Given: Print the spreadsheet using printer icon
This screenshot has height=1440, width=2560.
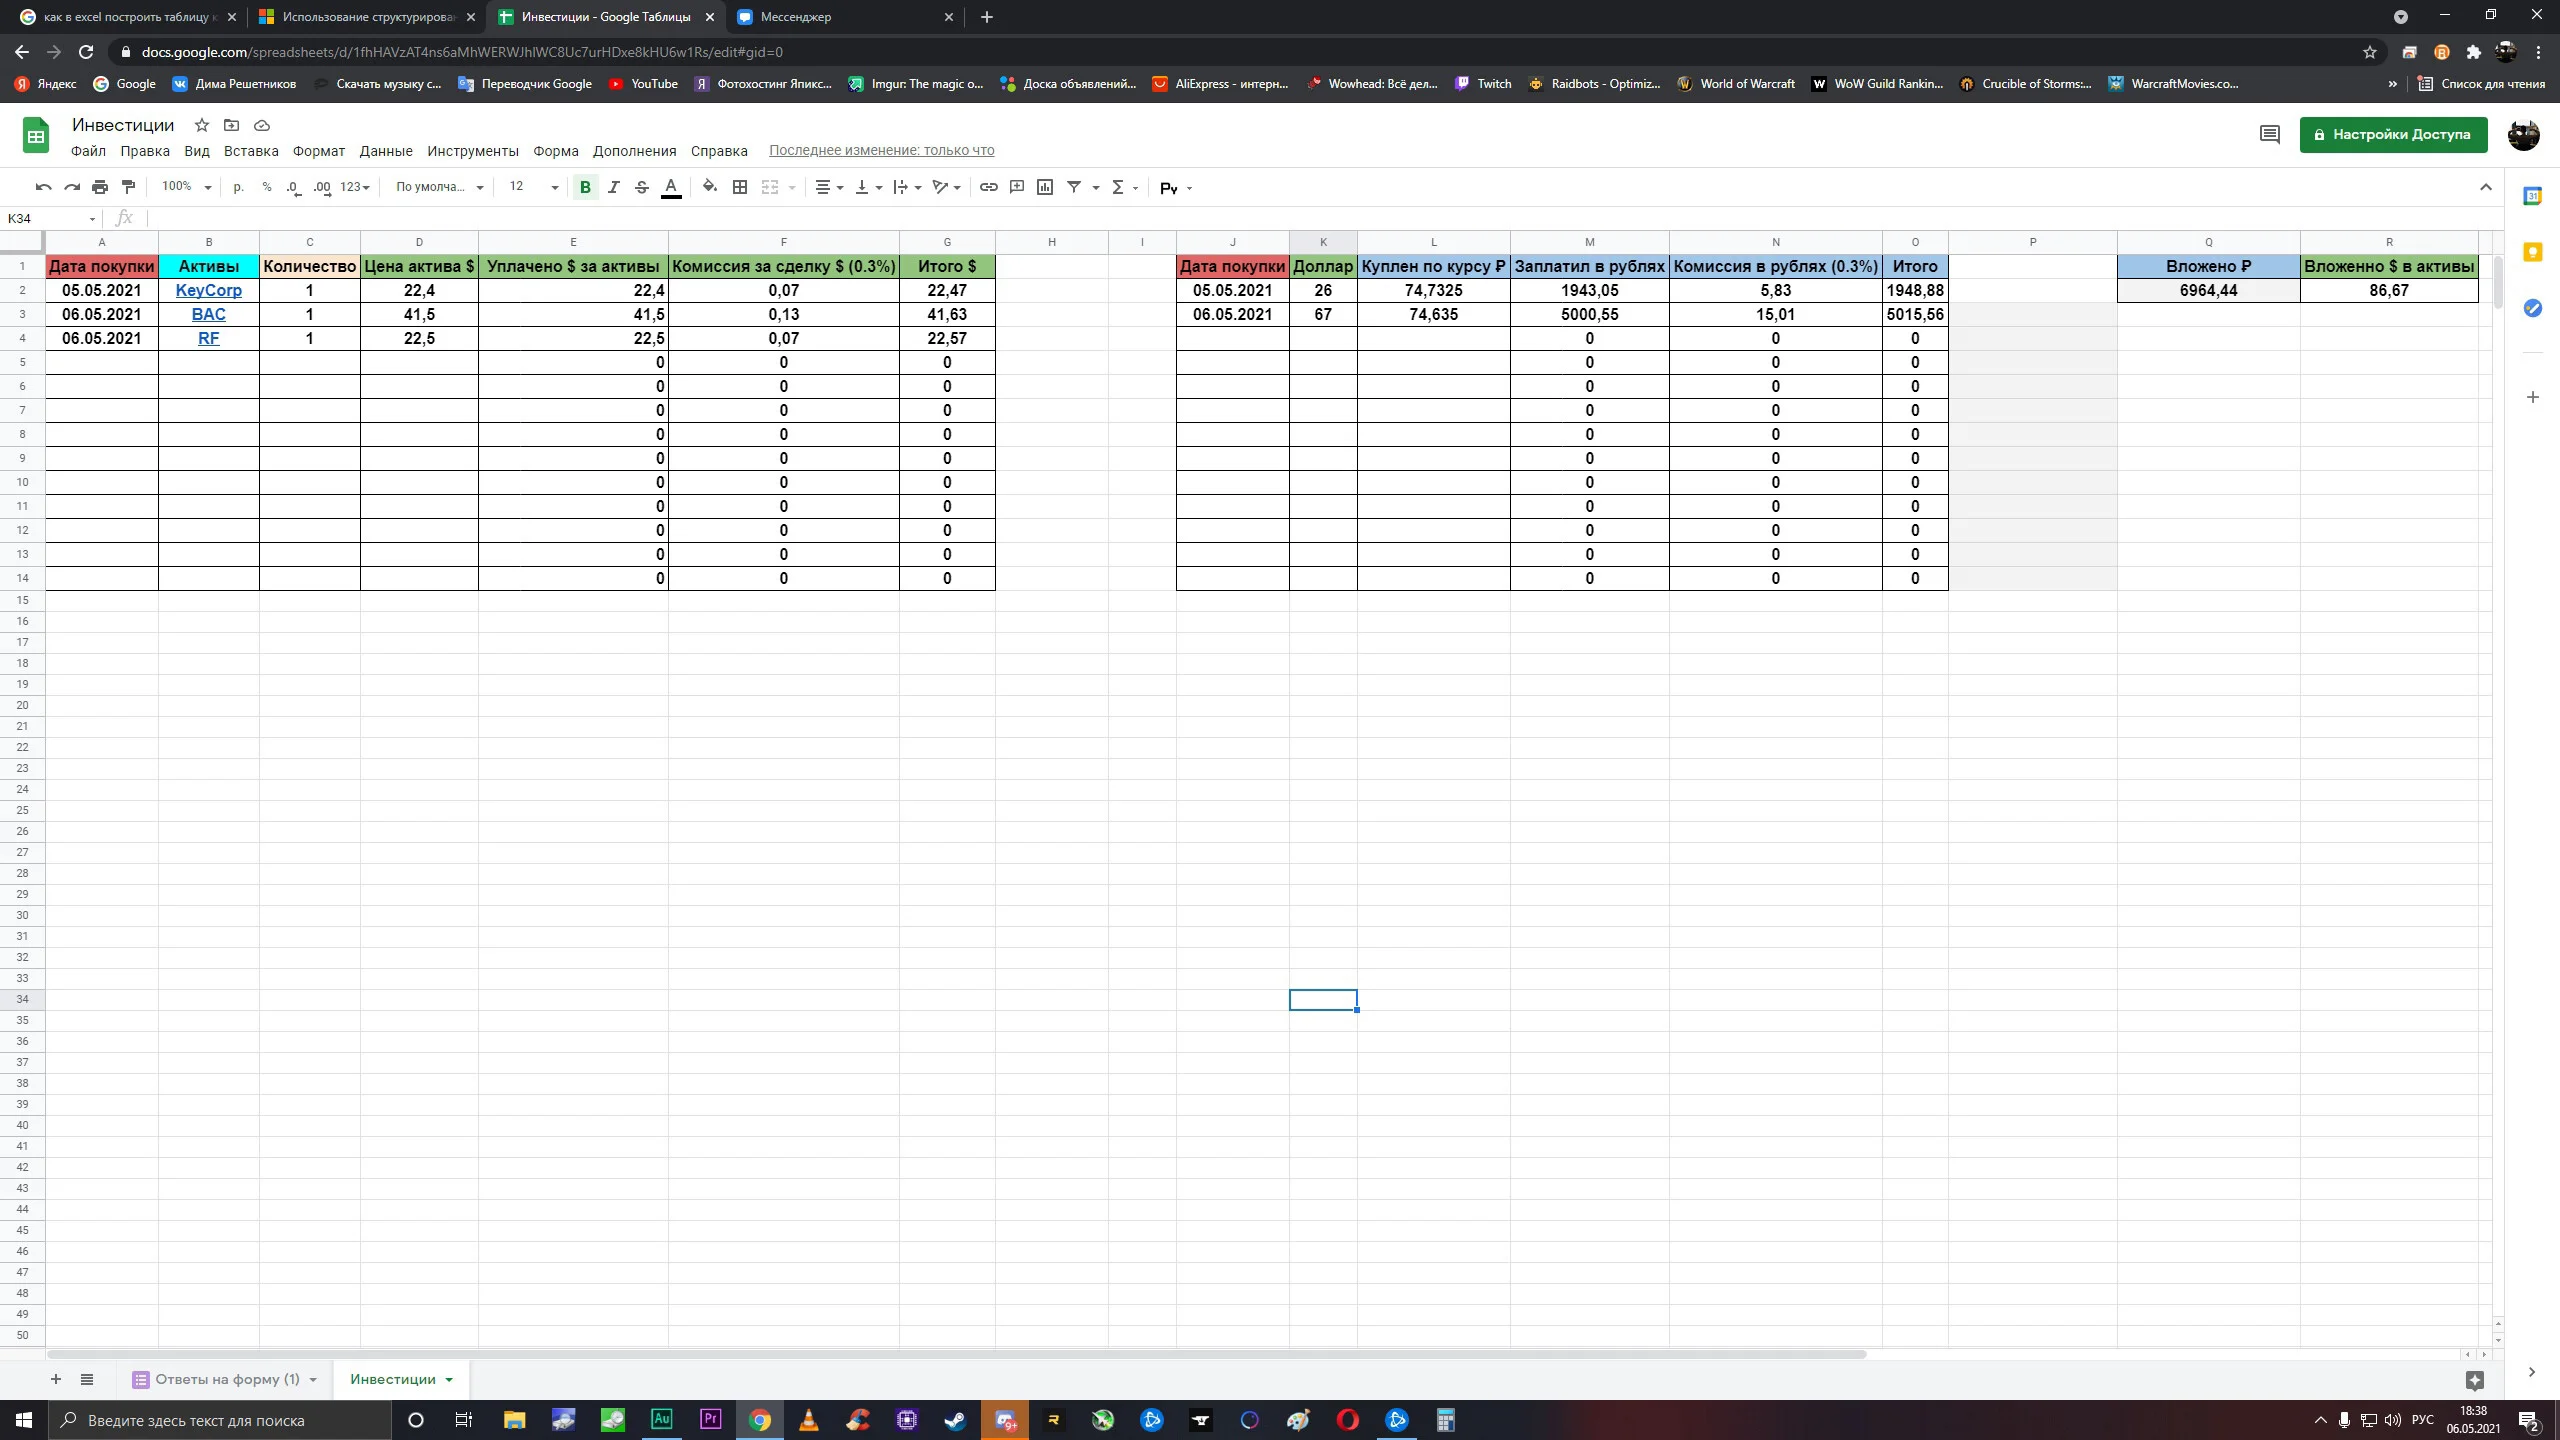Looking at the screenshot, I should tap(100, 187).
